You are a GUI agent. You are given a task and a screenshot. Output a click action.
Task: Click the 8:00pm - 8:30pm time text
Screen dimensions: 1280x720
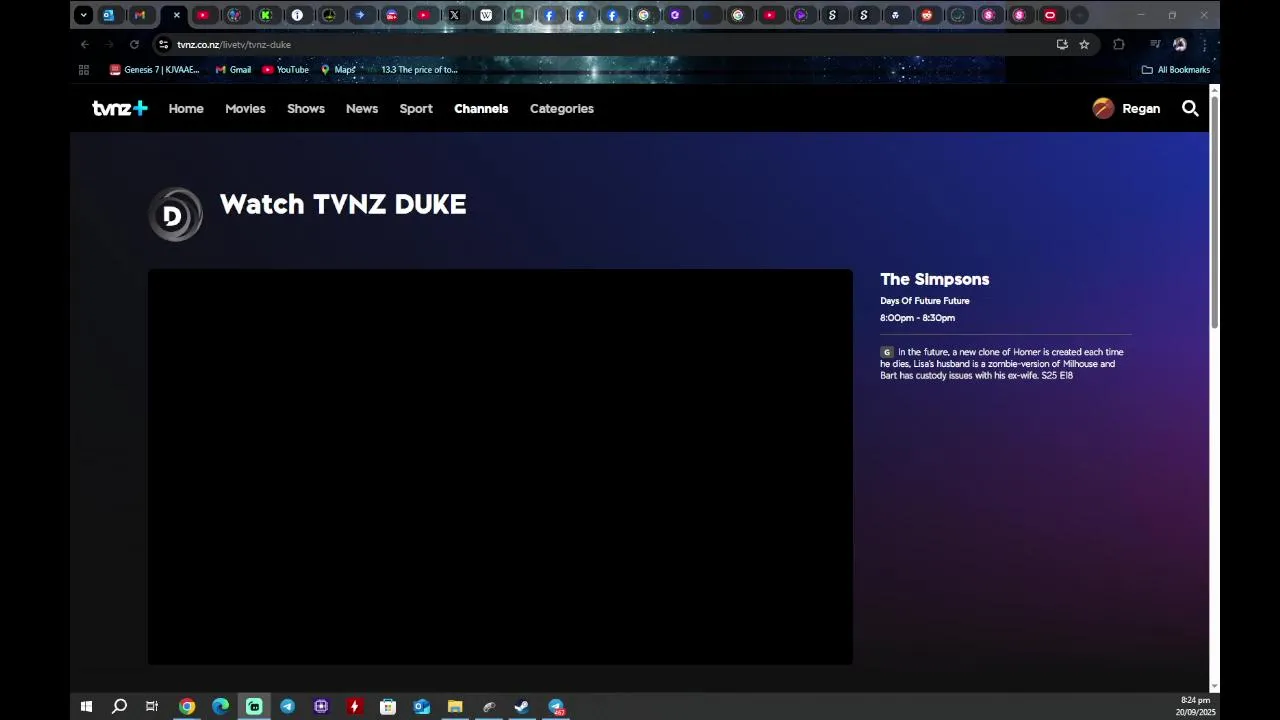917,318
